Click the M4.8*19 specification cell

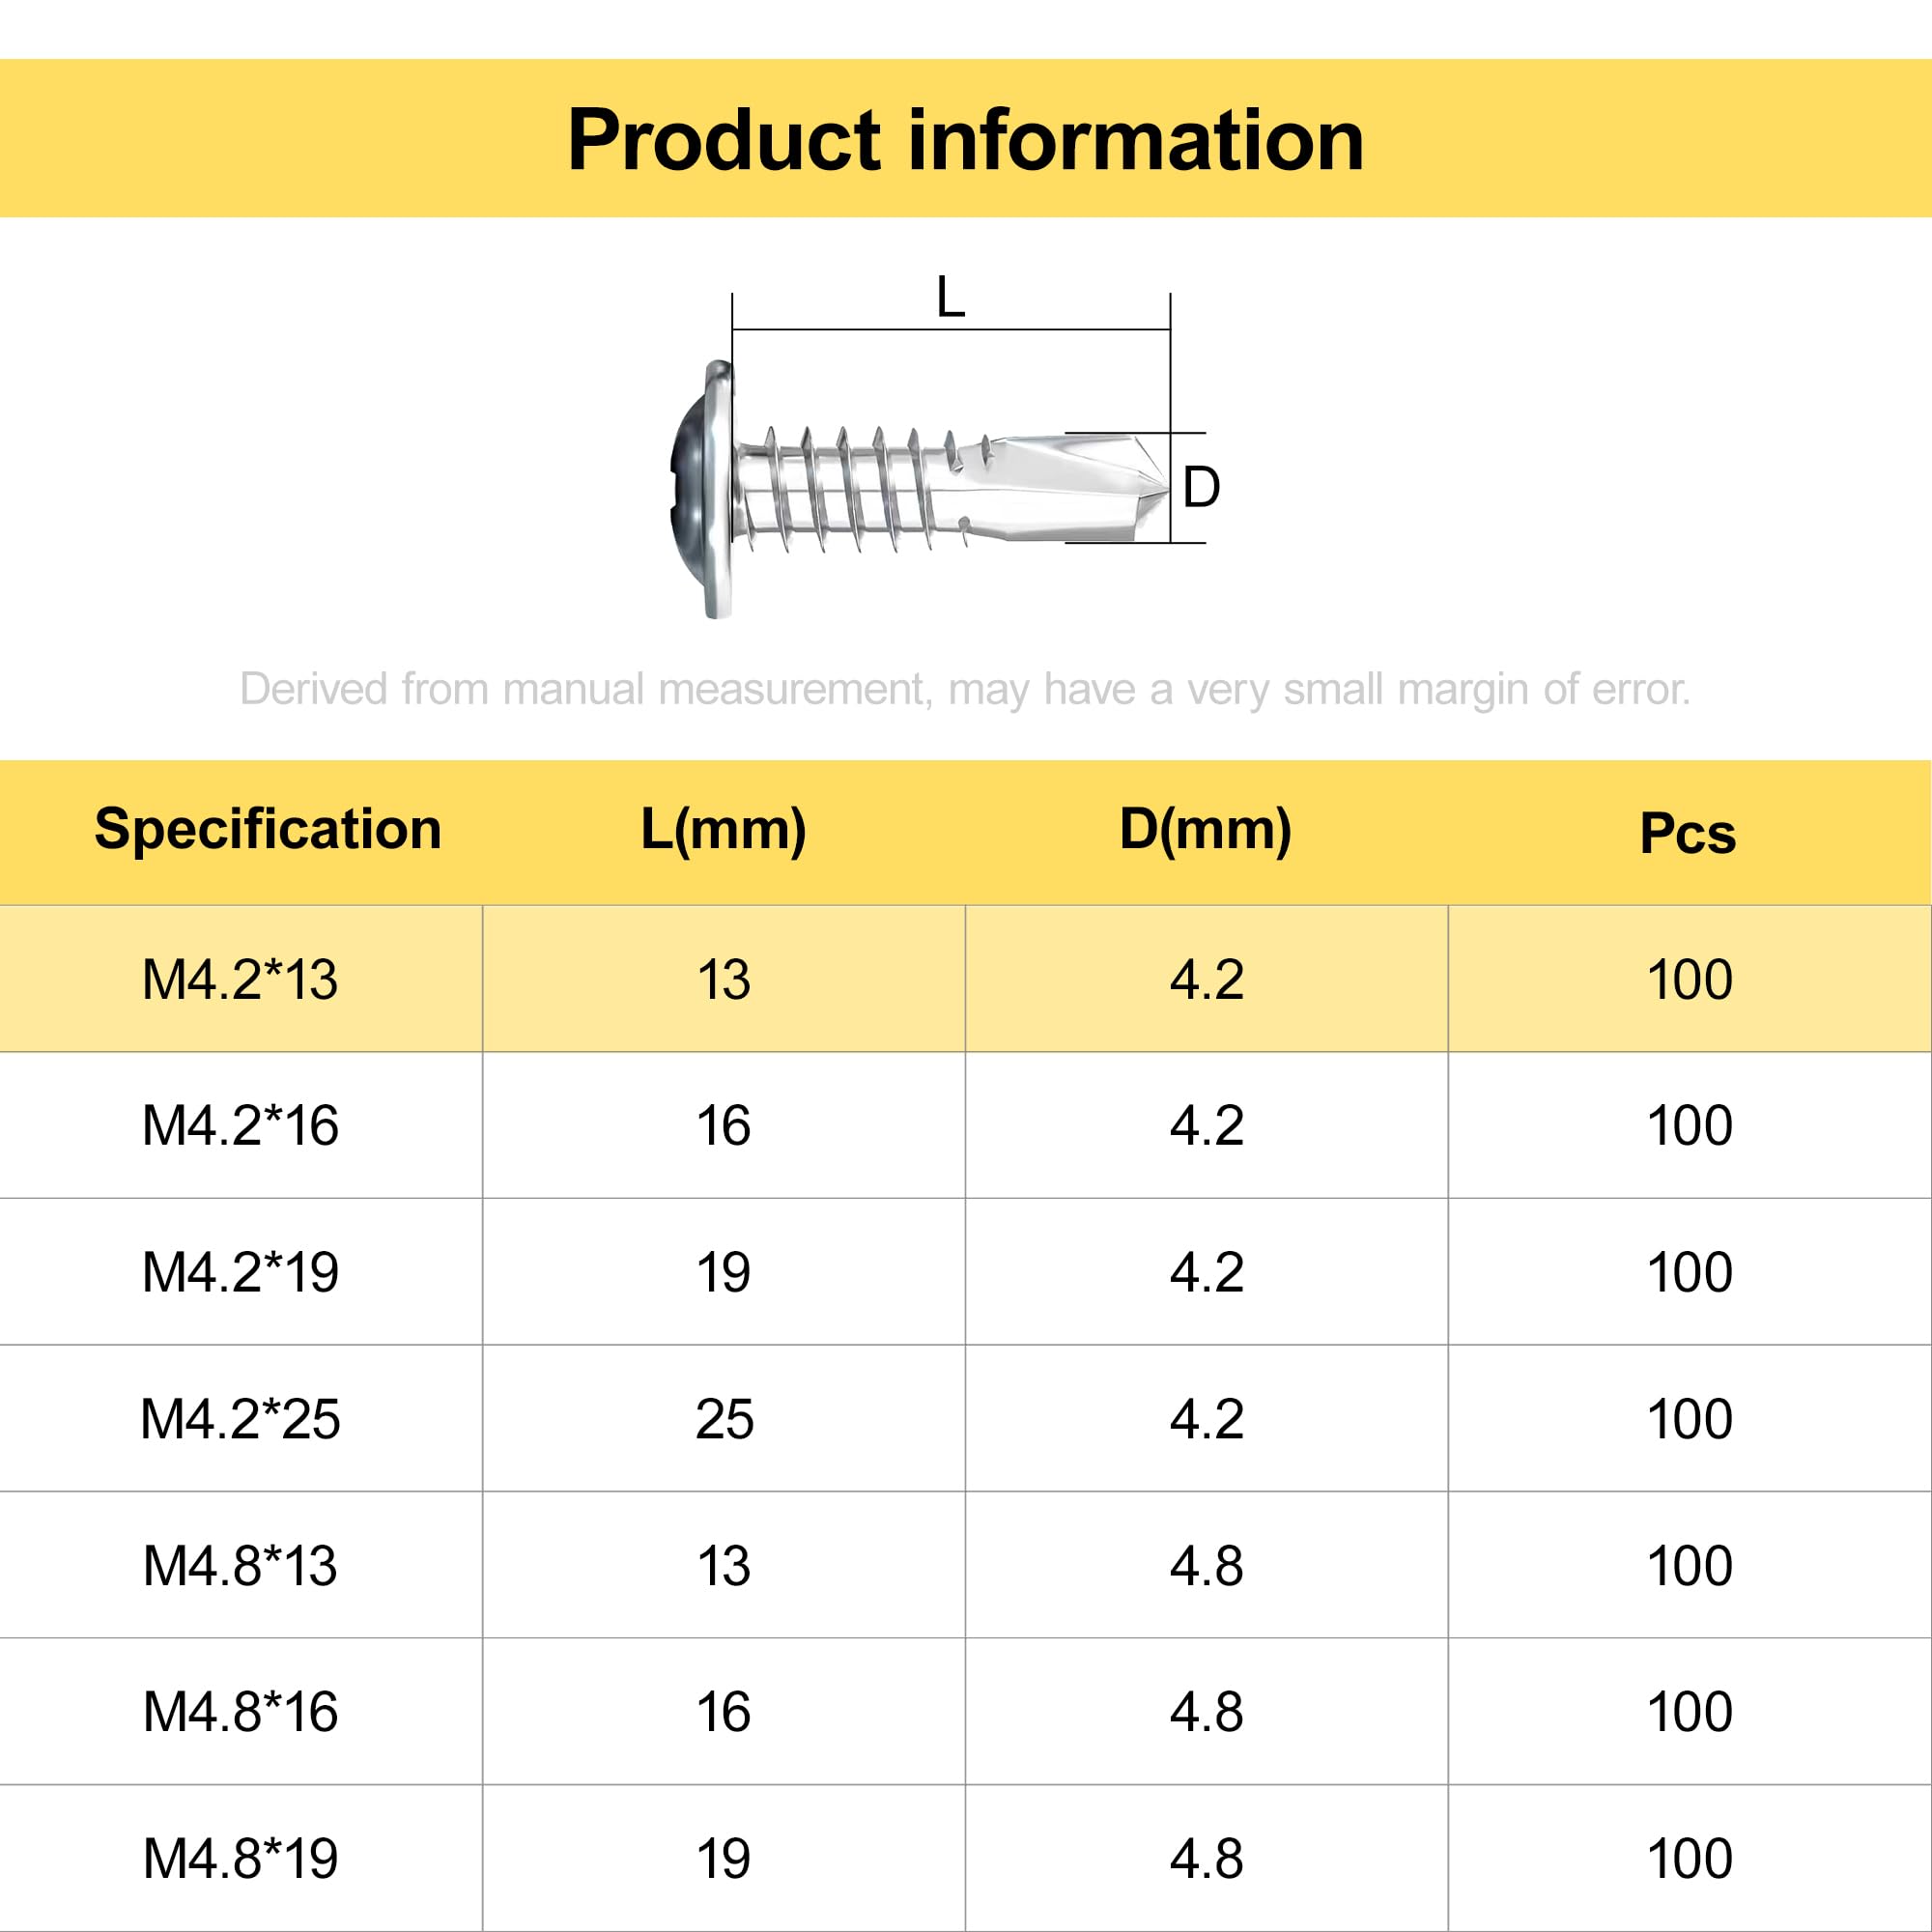tap(241, 1858)
